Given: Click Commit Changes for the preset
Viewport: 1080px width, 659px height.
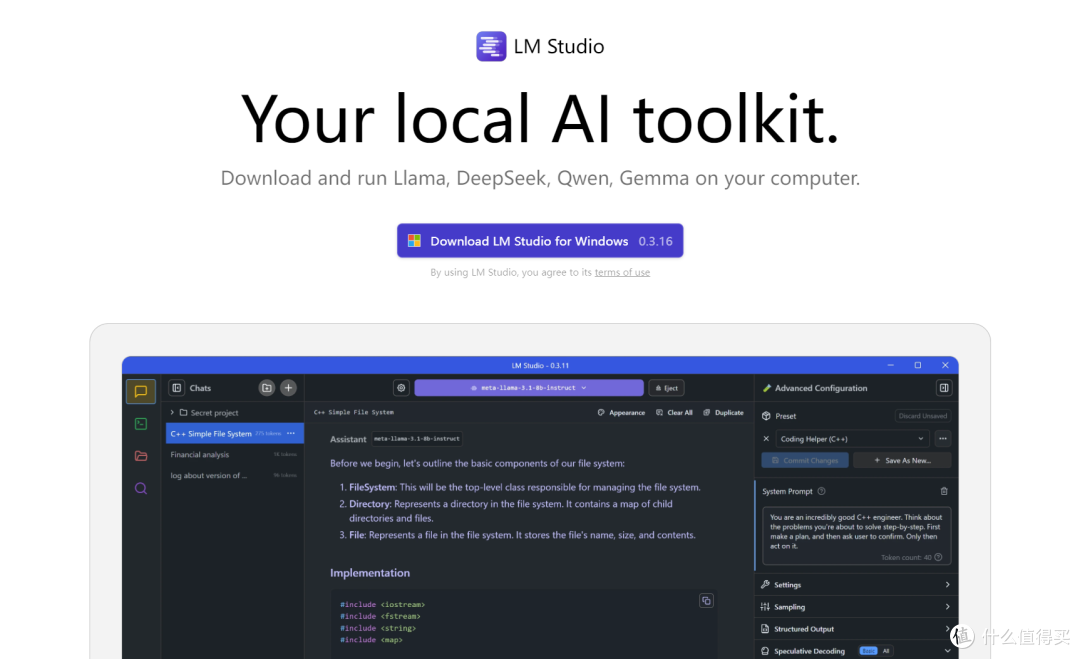Looking at the screenshot, I should [x=805, y=460].
